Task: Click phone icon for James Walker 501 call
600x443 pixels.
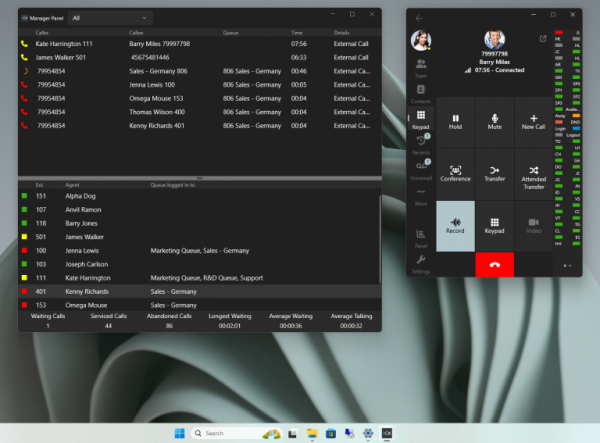Action: [24, 57]
